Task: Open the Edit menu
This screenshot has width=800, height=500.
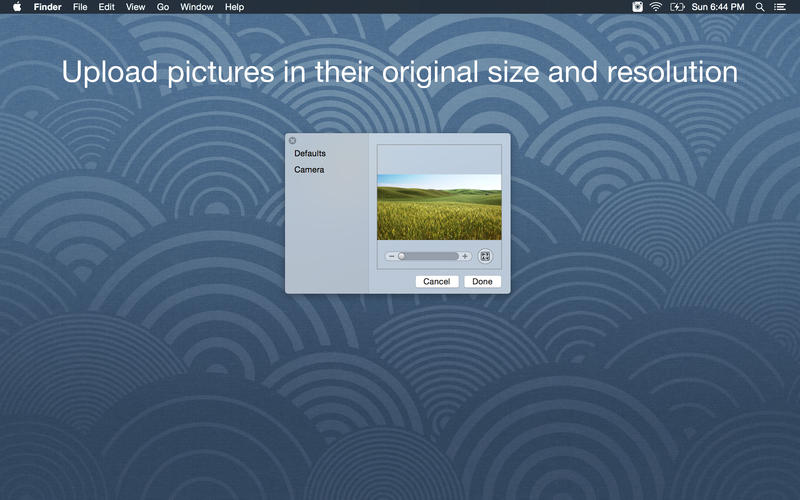Action: (106, 7)
